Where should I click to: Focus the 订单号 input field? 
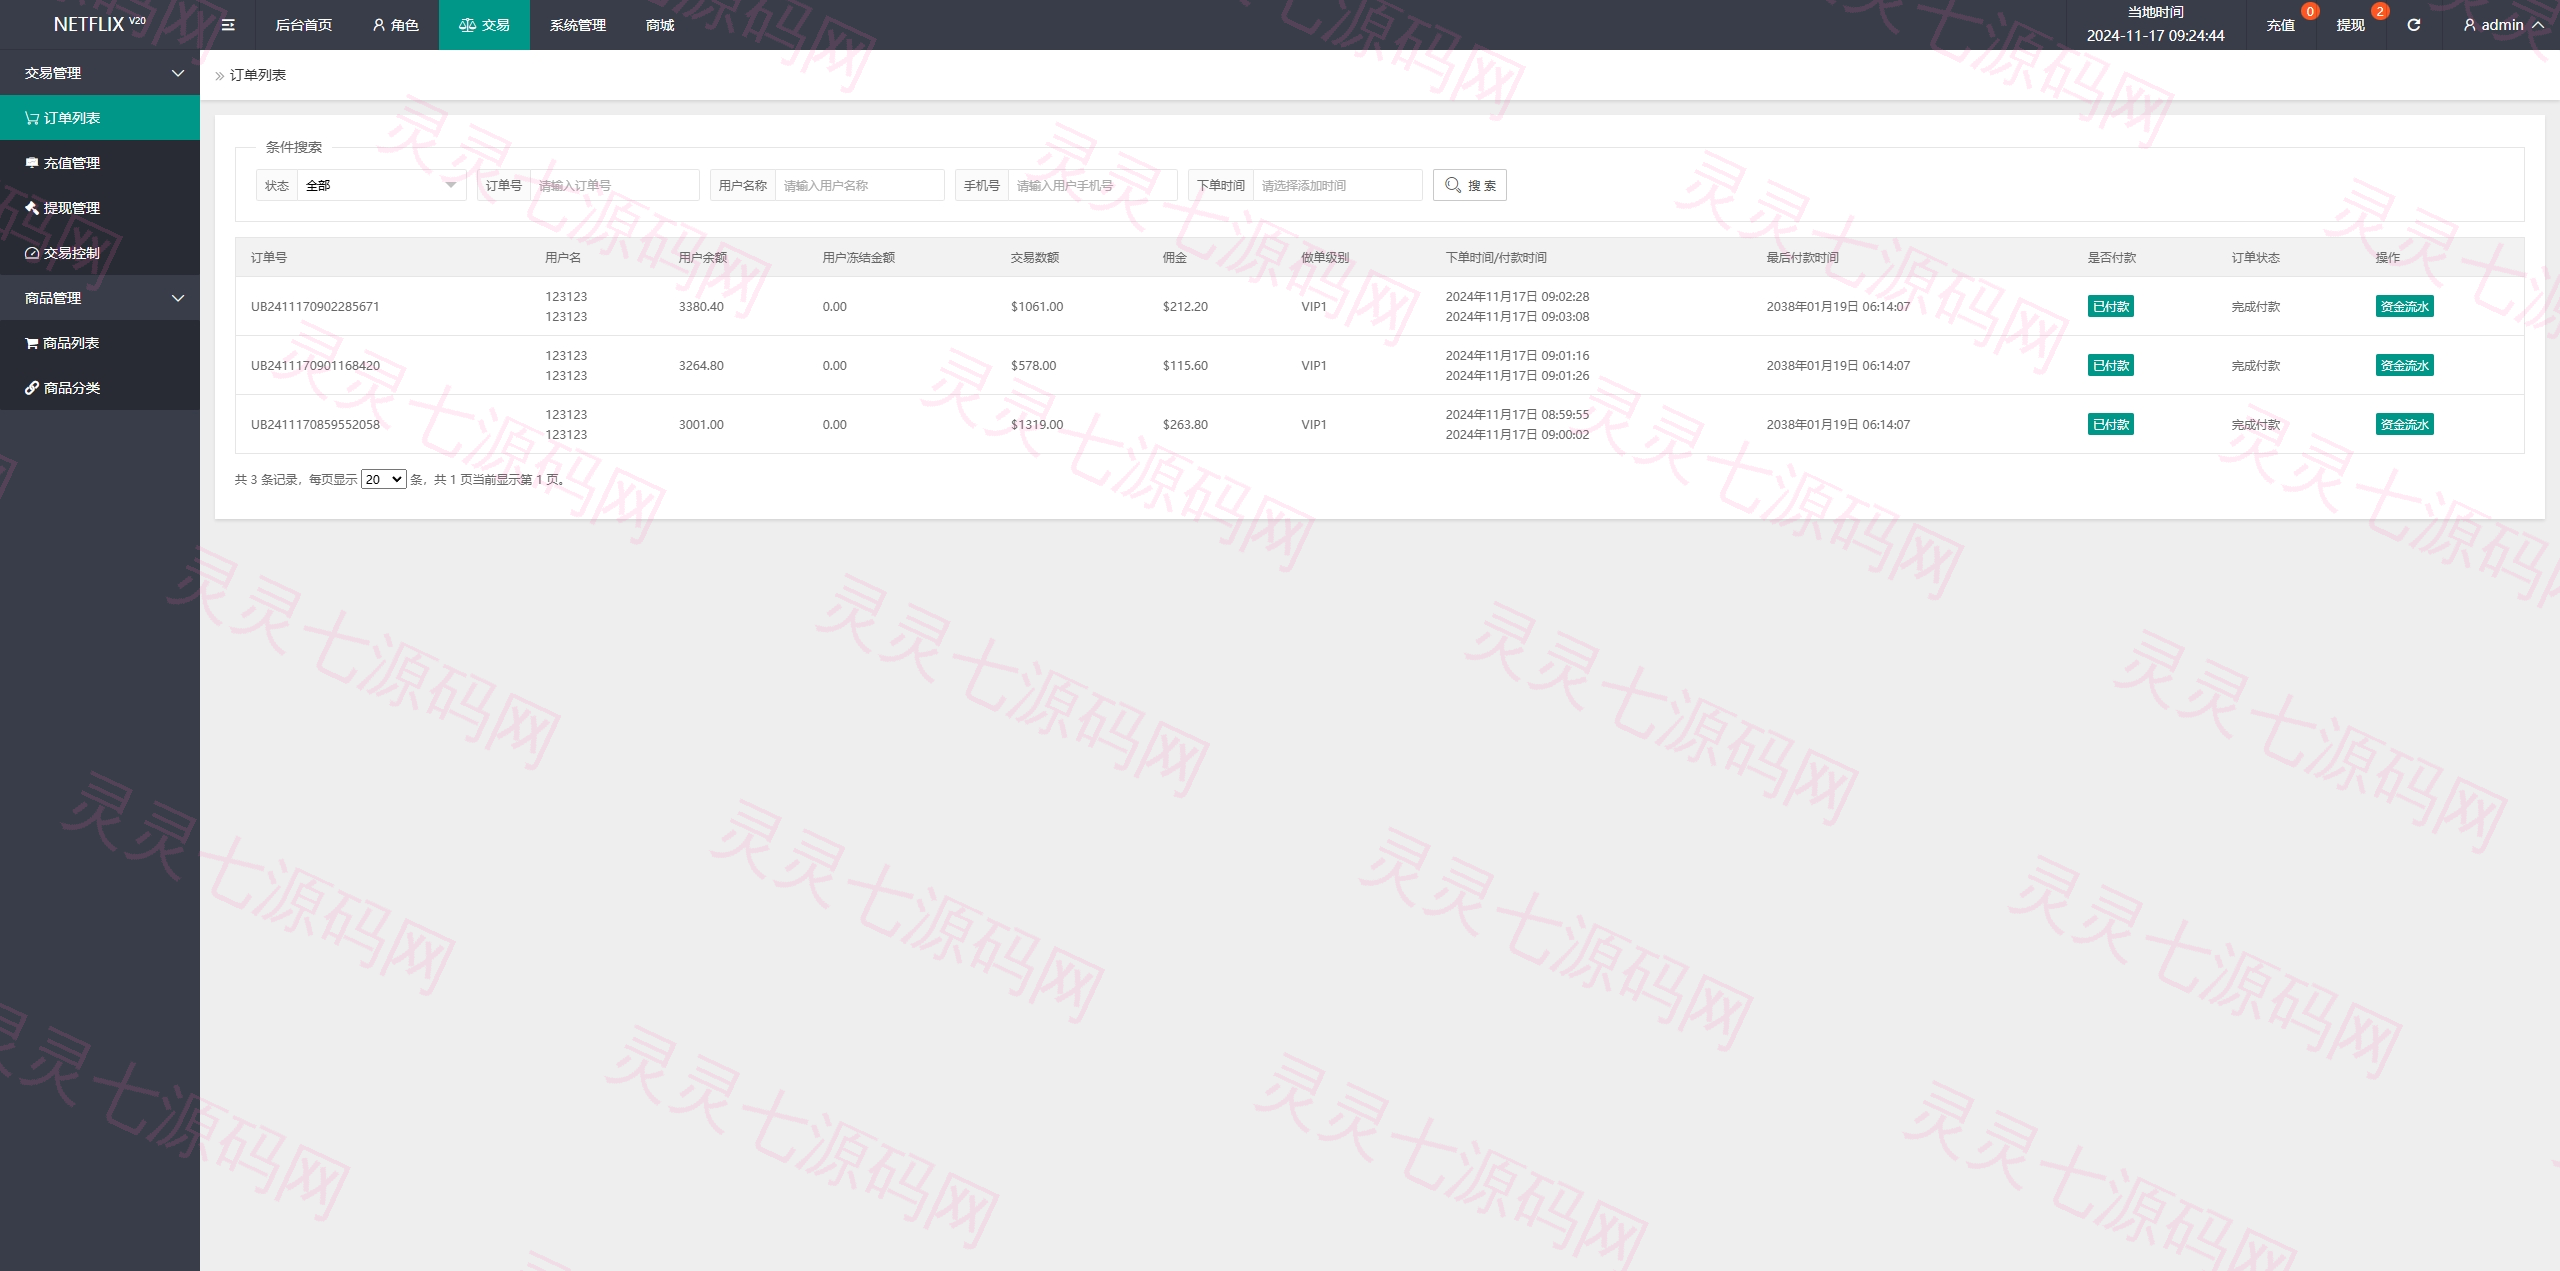(x=614, y=185)
